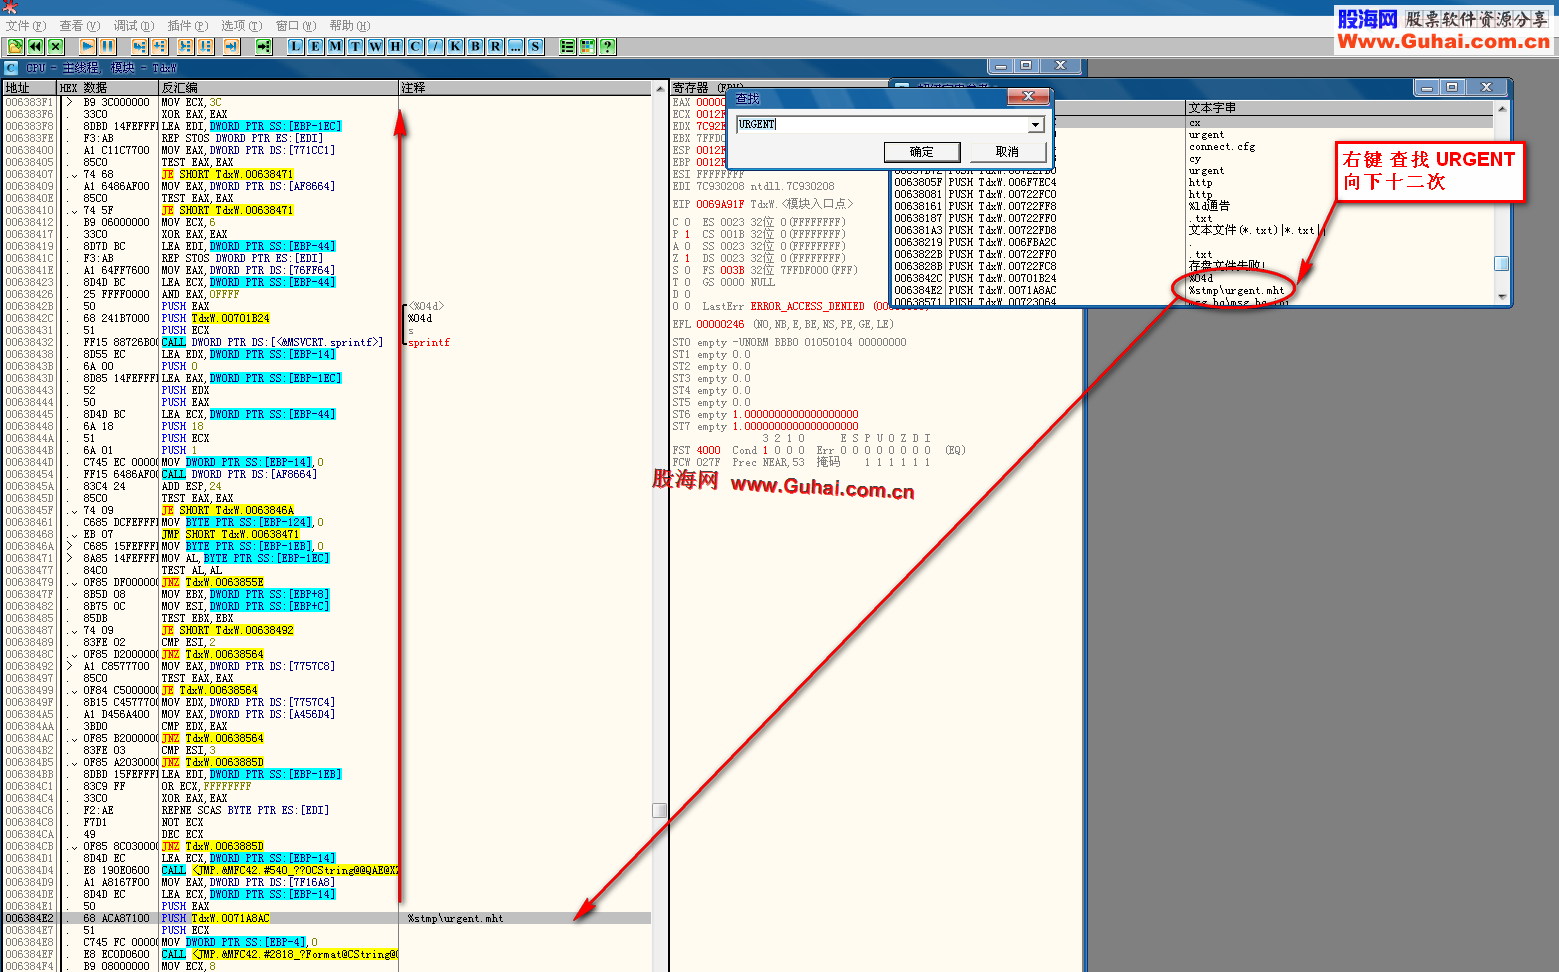Click the URGENT search input field
The height and width of the screenshot is (972, 1559).
pos(882,125)
